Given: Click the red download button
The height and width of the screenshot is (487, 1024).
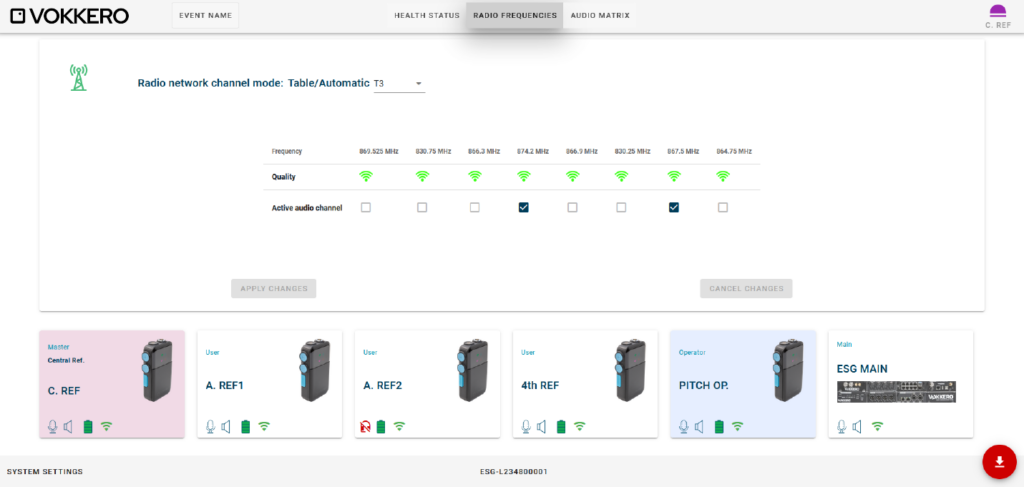Looking at the screenshot, I should (999, 461).
